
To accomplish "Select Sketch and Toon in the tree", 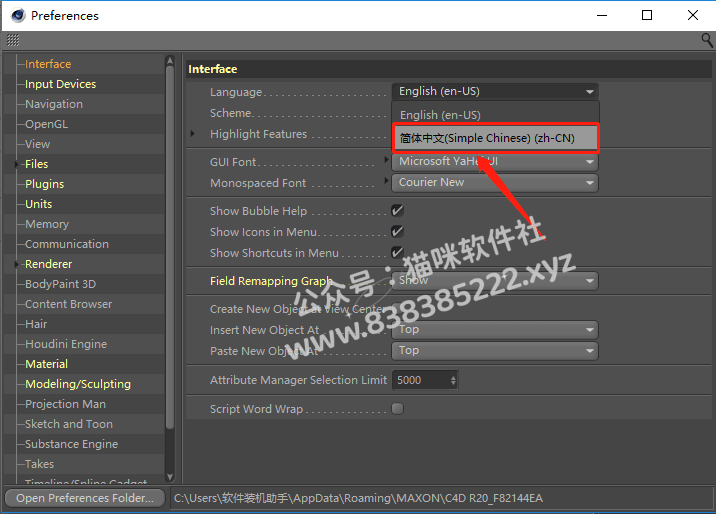I will (x=69, y=424).
